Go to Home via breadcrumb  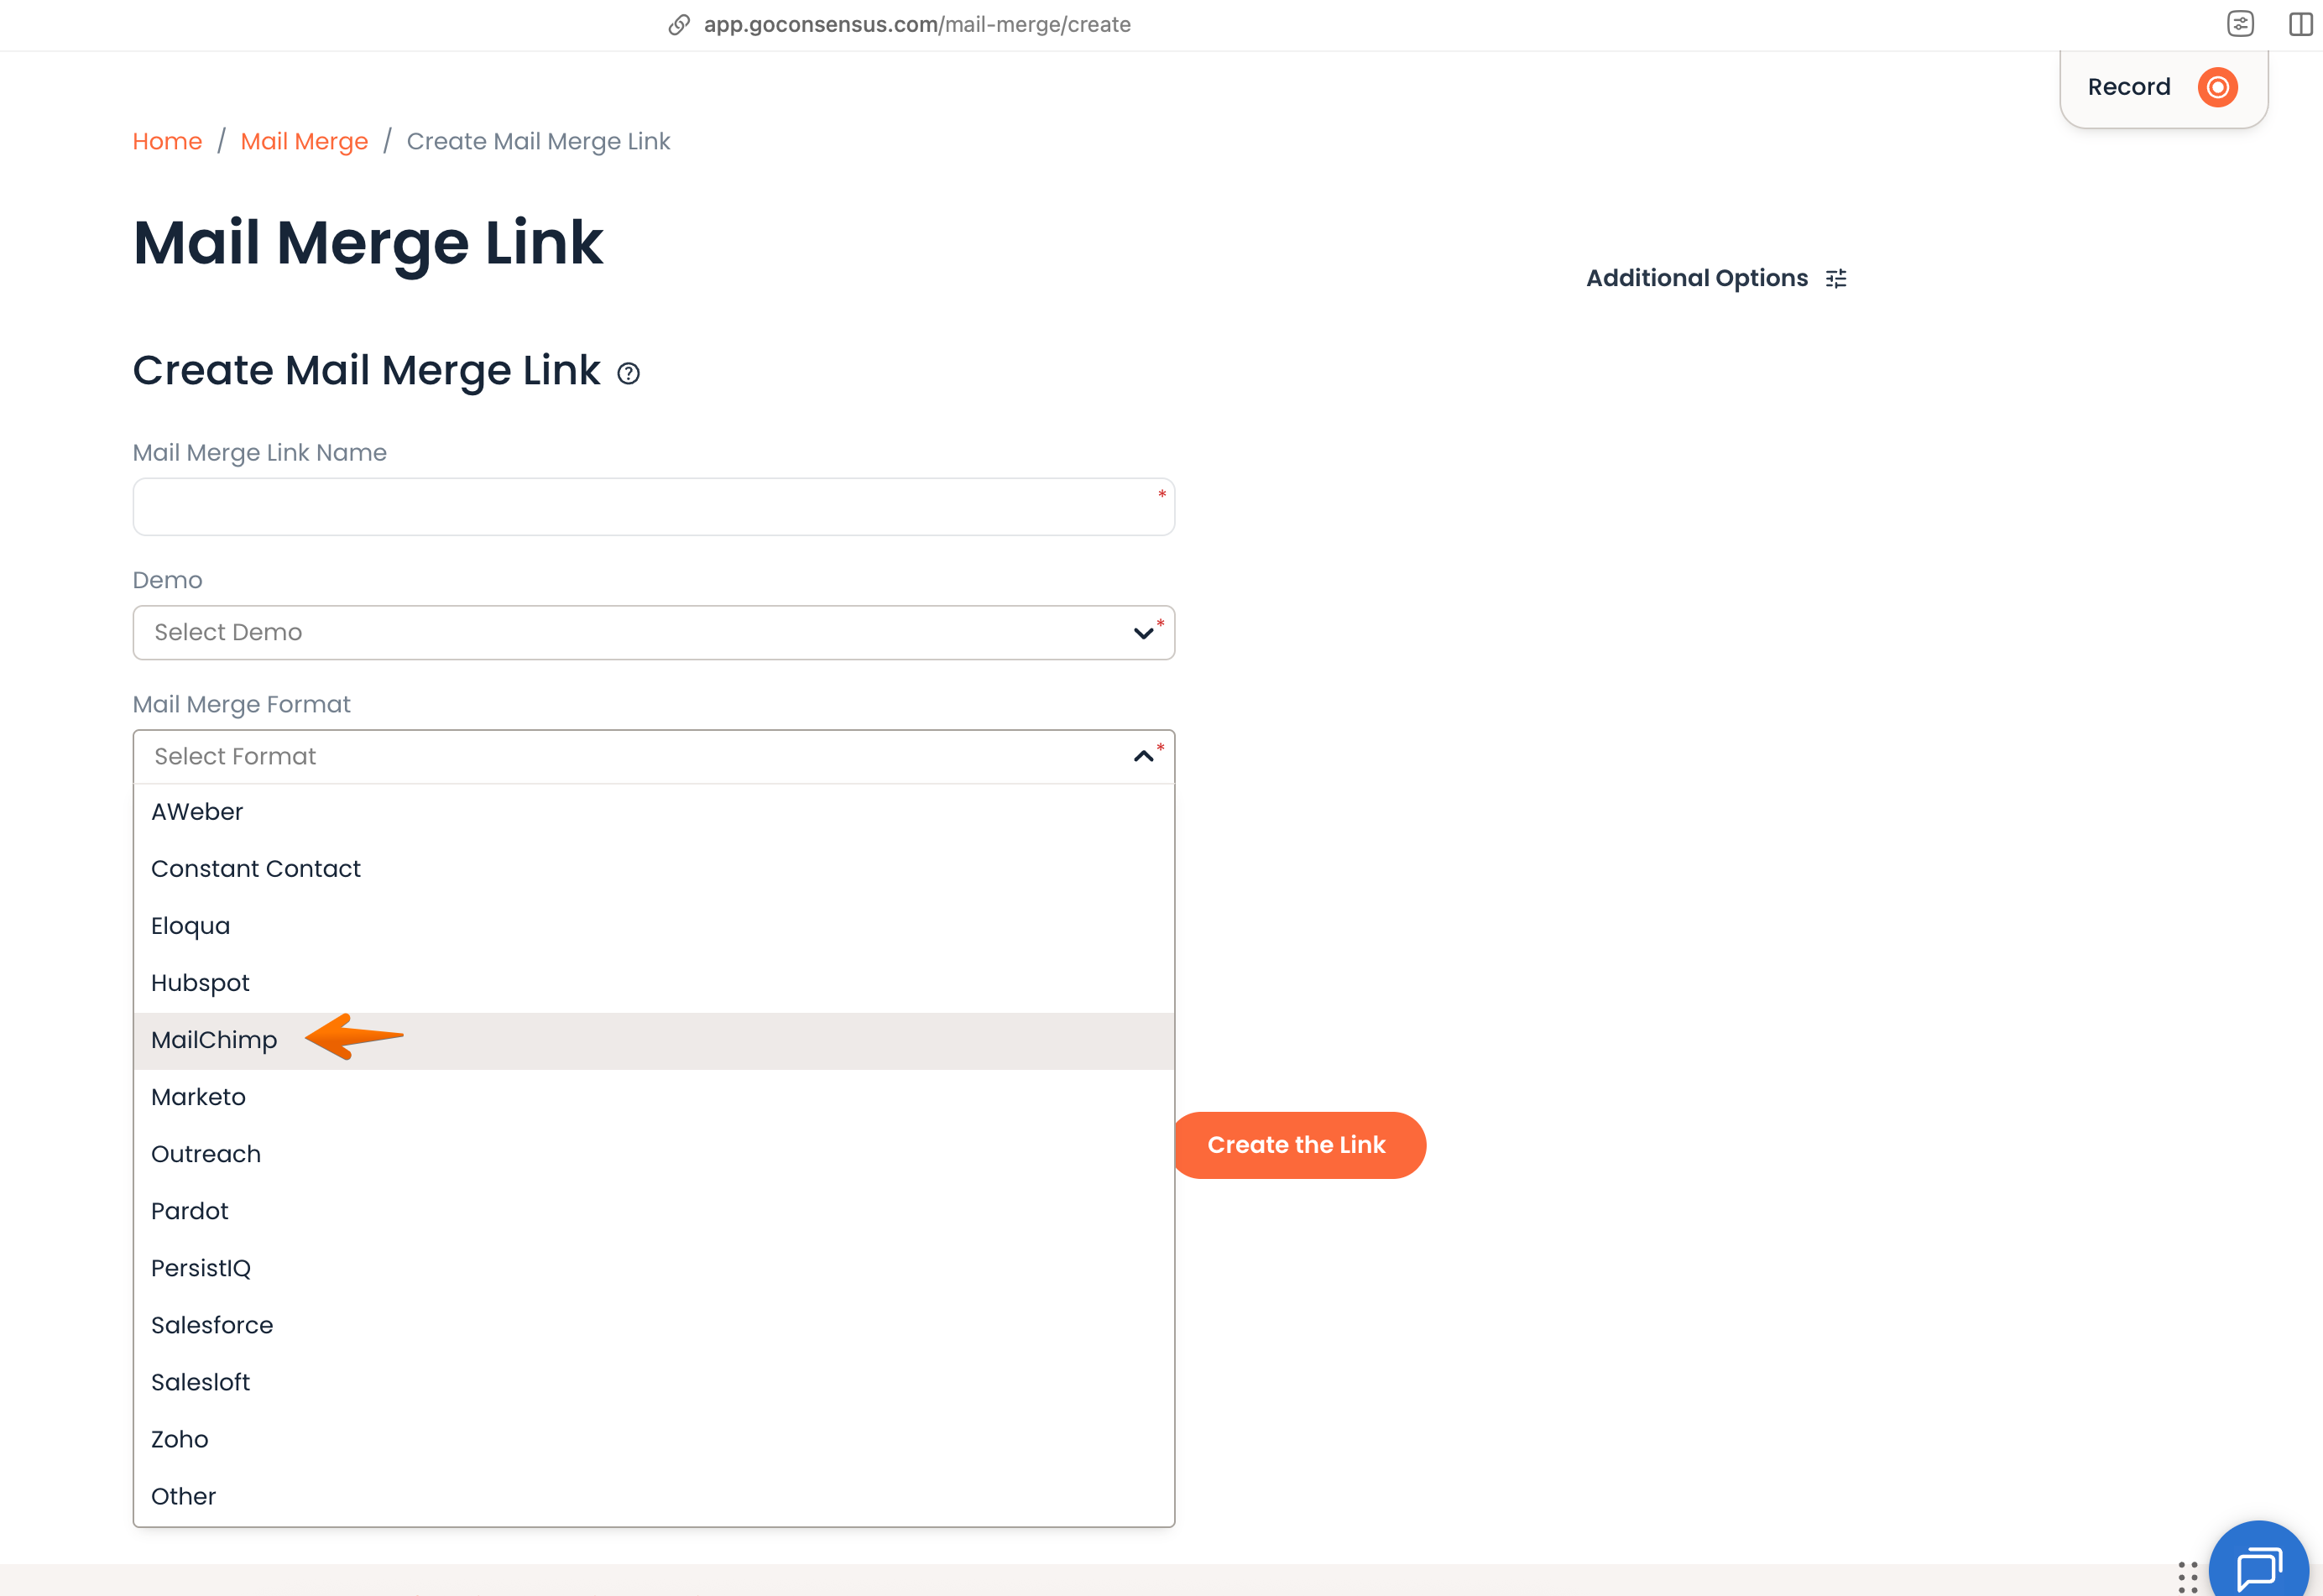(x=167, y=141)
